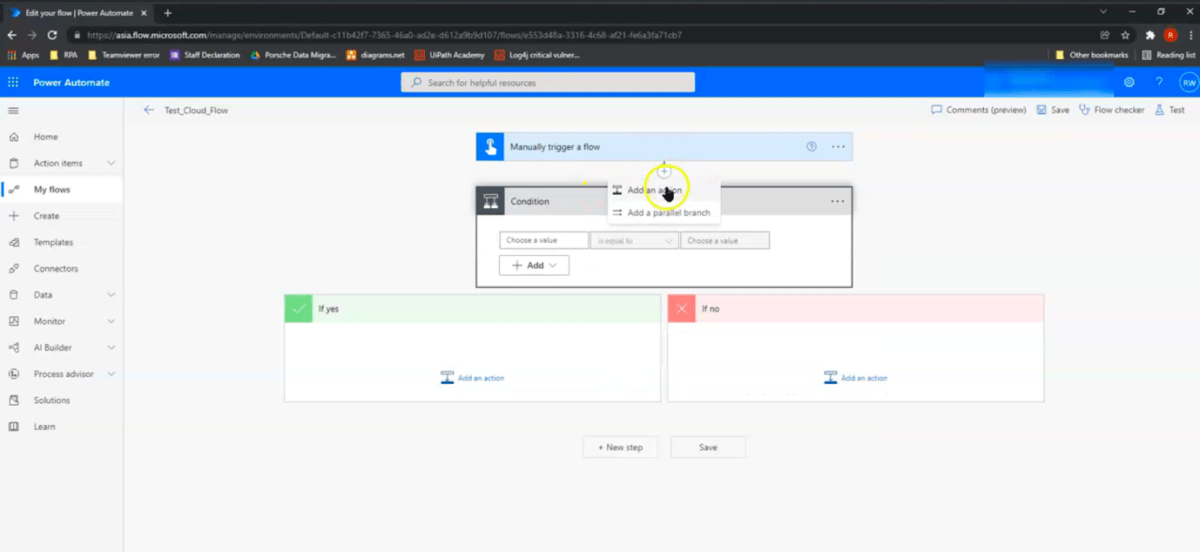
Task: Click the Learn book icon
Action: pyautogui.click(x=13, y=426)
